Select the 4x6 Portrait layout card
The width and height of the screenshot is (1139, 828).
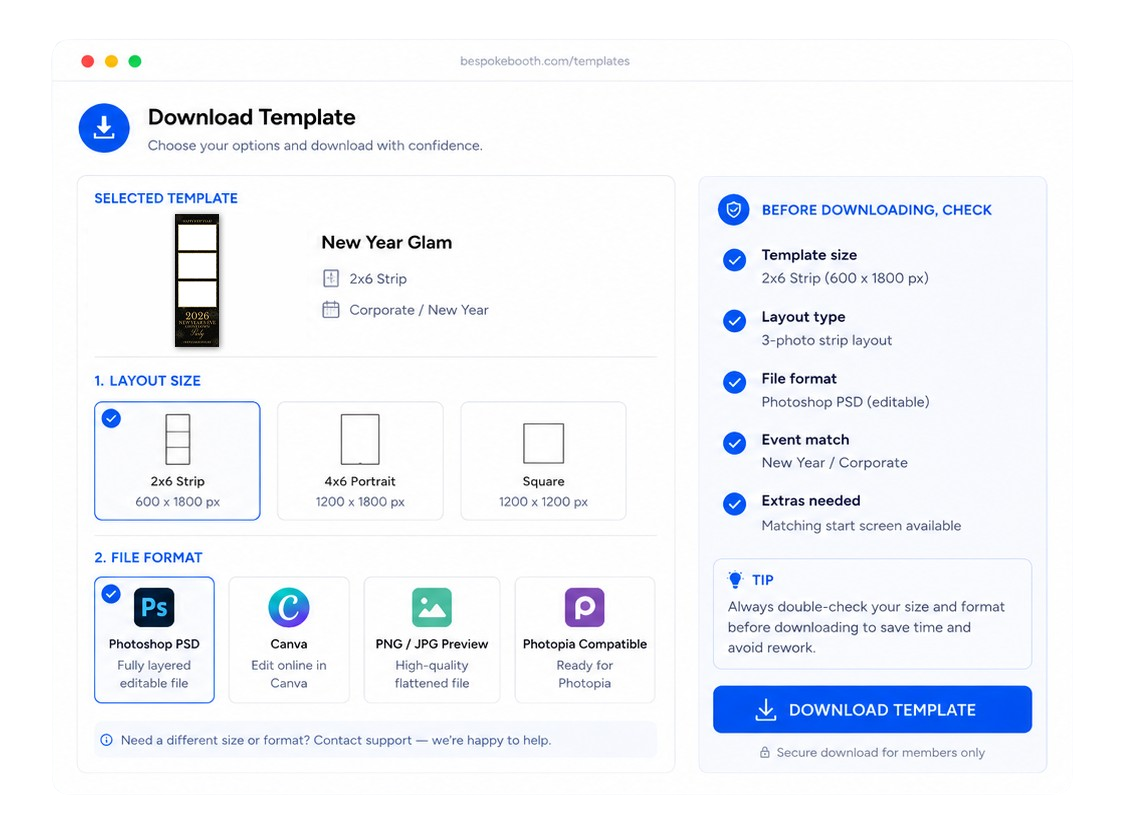coord(360,460)
